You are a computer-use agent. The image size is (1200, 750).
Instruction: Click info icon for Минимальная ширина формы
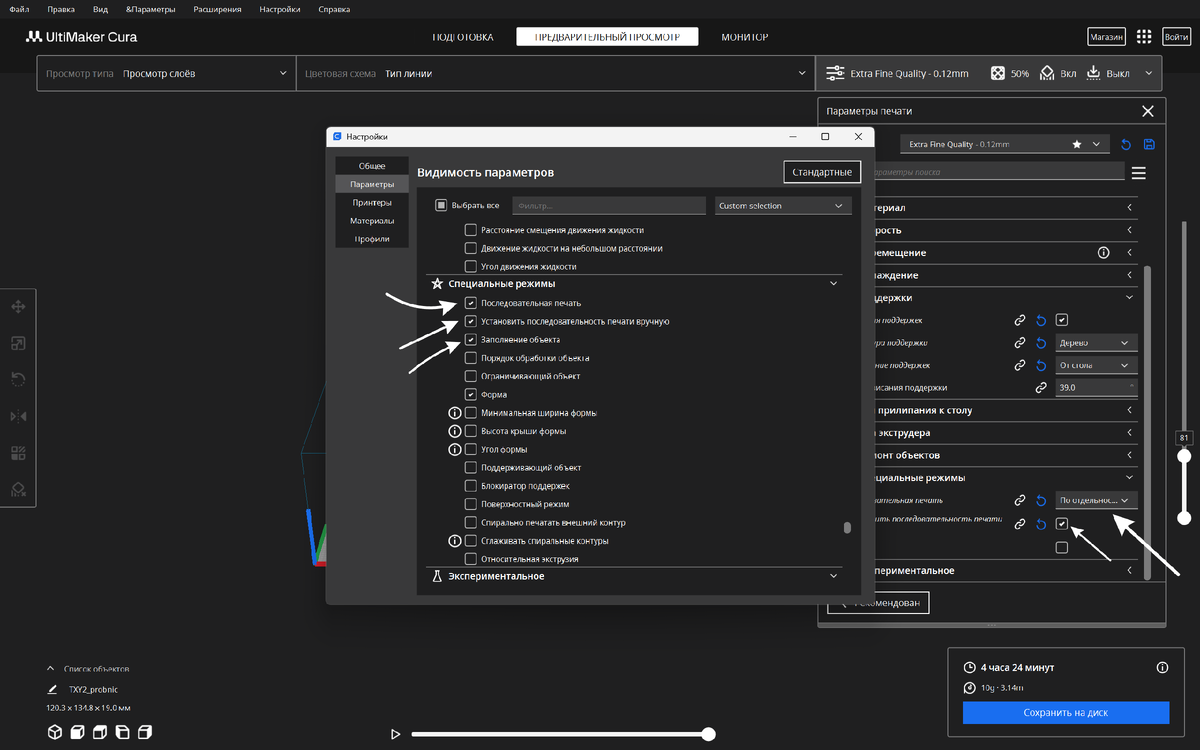click(454, 413)
